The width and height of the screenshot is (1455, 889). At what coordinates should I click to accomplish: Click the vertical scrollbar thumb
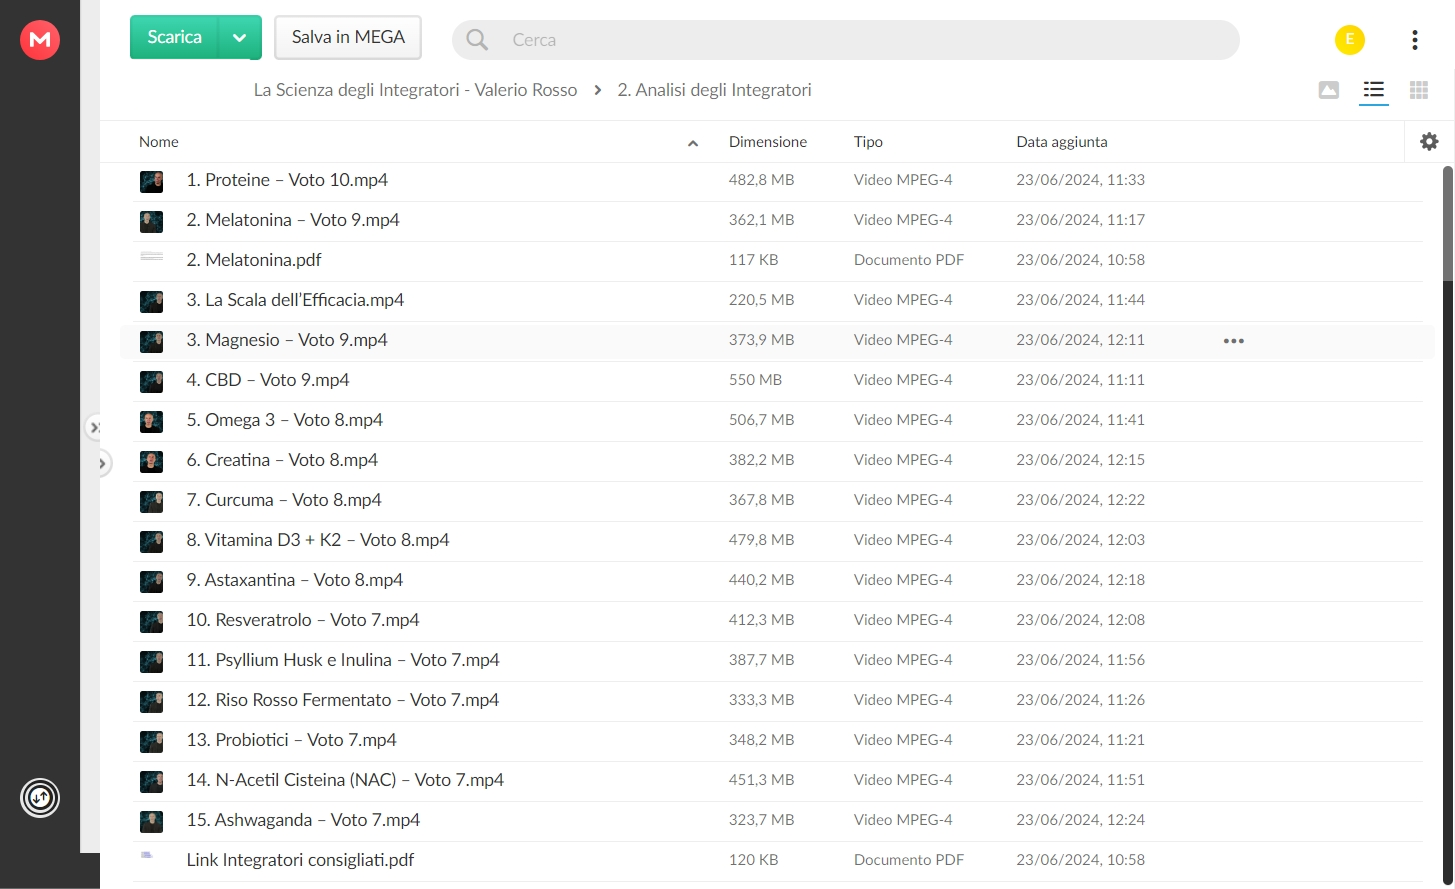[x=1448, y=223]
